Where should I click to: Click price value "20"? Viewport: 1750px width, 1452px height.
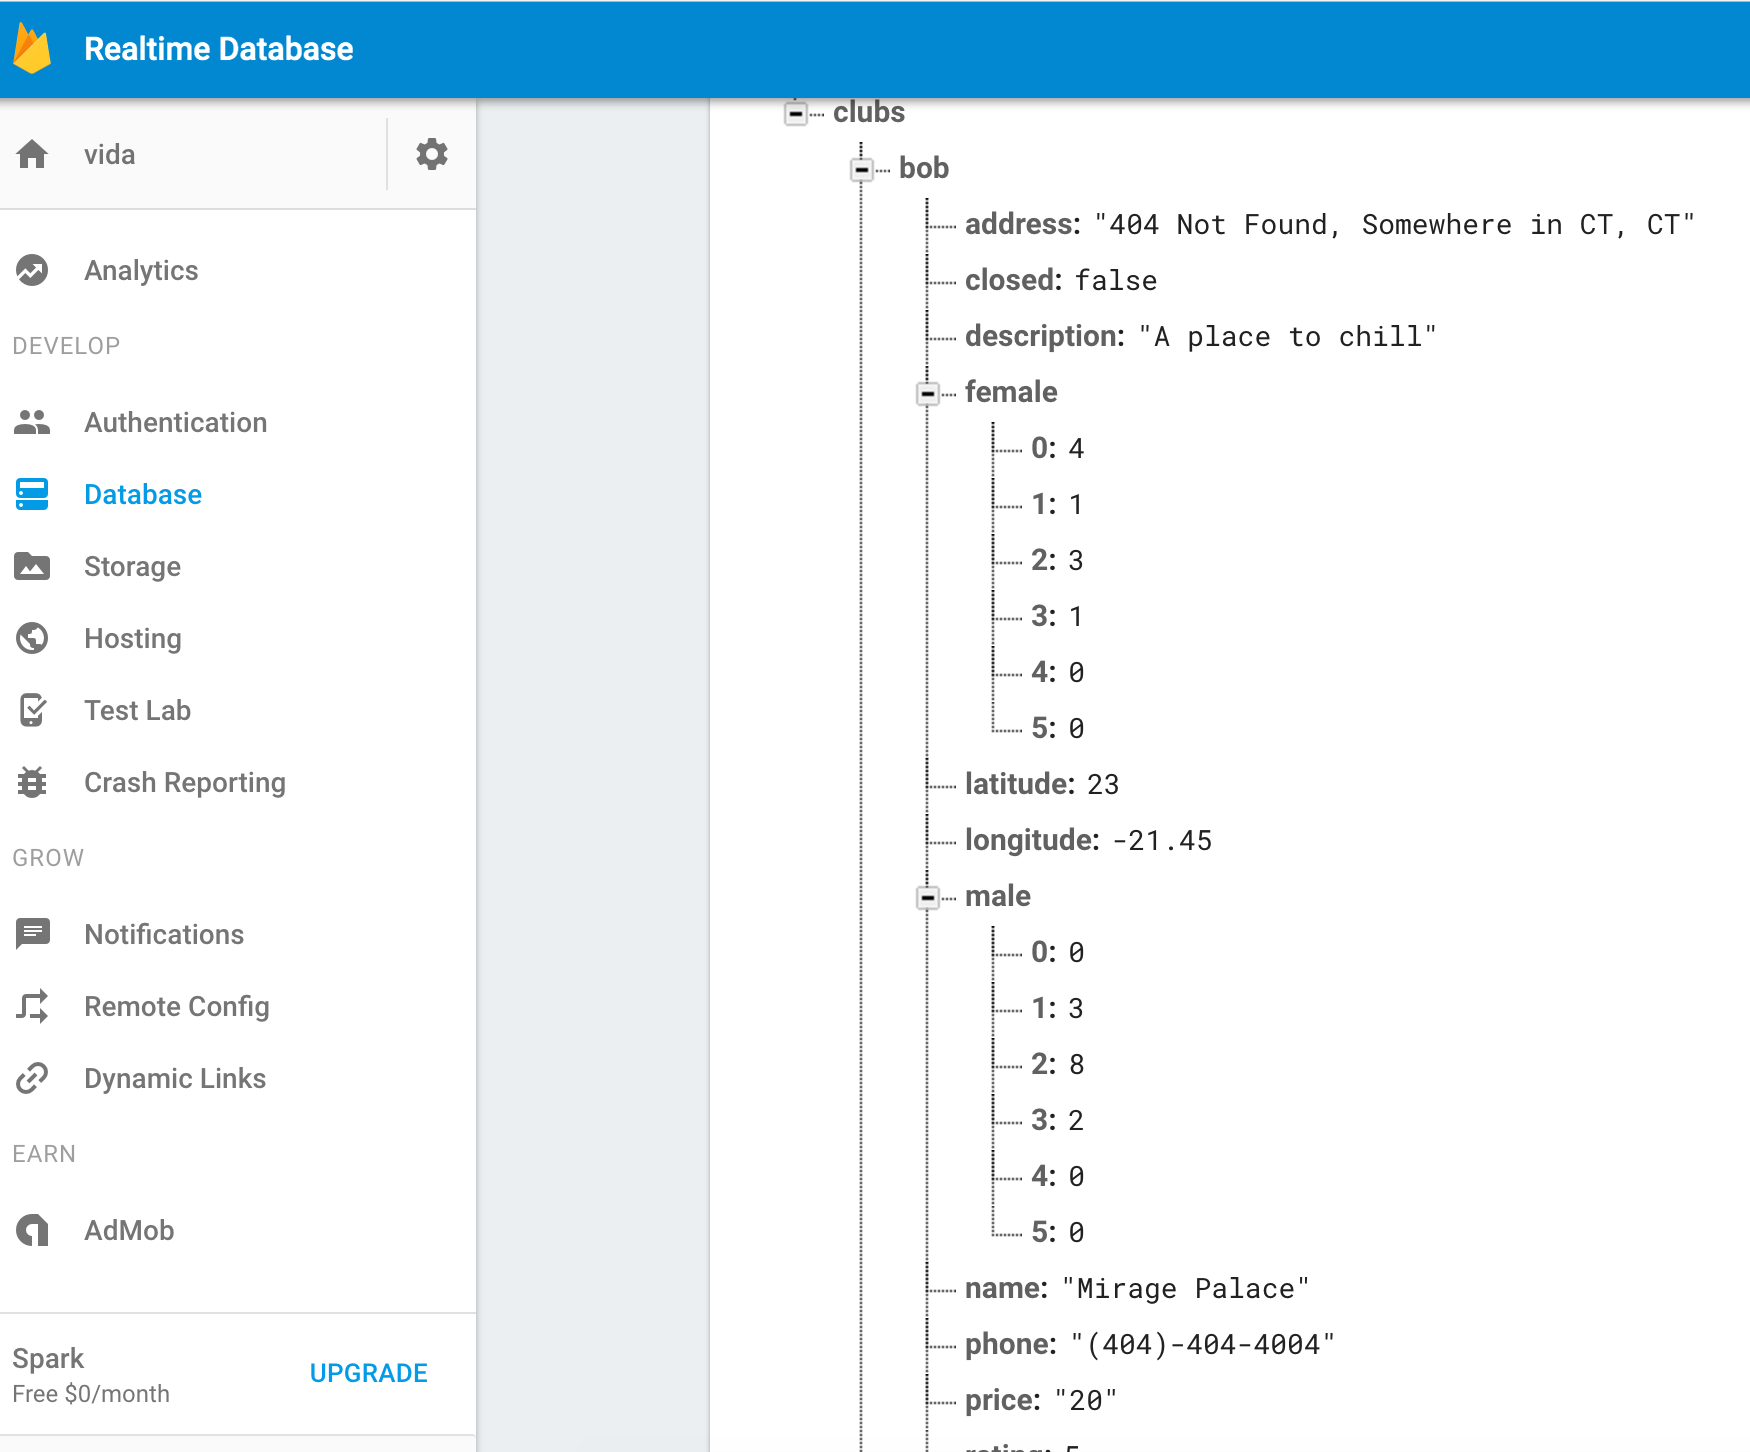[x=1086, y=1400]
